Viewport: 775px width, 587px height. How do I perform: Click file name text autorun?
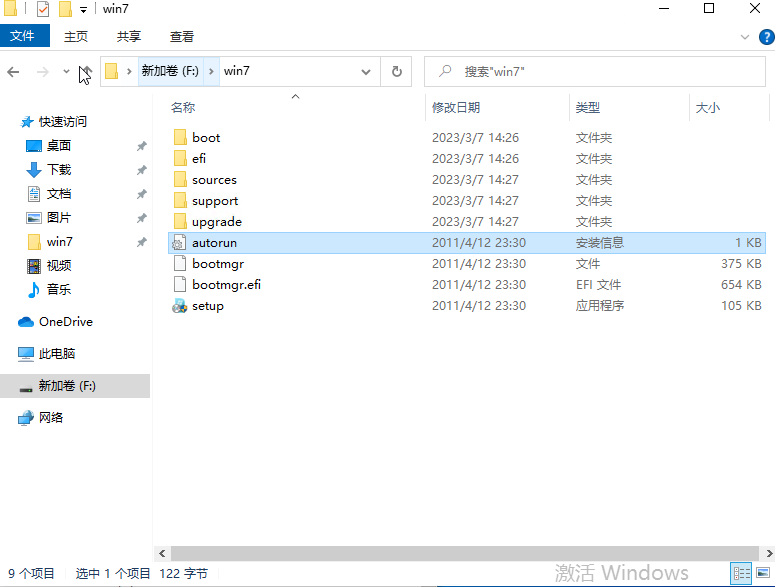pyautogui.click(x=215, y=243)
